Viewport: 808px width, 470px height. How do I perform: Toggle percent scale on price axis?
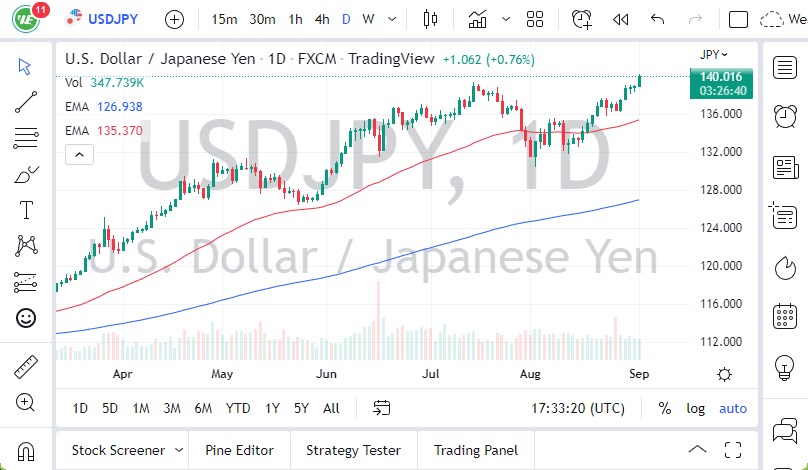(x=665, y=408)
